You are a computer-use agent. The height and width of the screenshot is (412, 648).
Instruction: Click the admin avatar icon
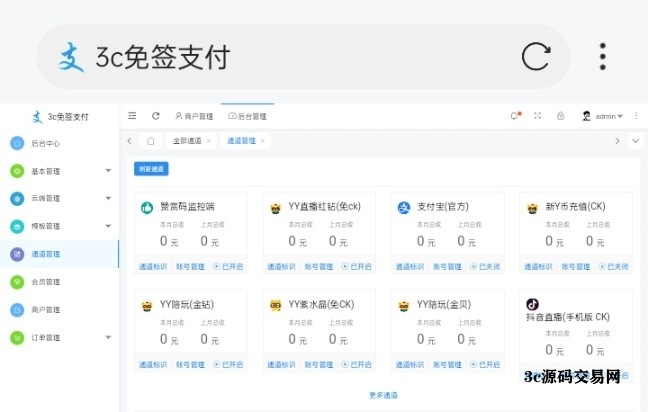click(586, 116)
